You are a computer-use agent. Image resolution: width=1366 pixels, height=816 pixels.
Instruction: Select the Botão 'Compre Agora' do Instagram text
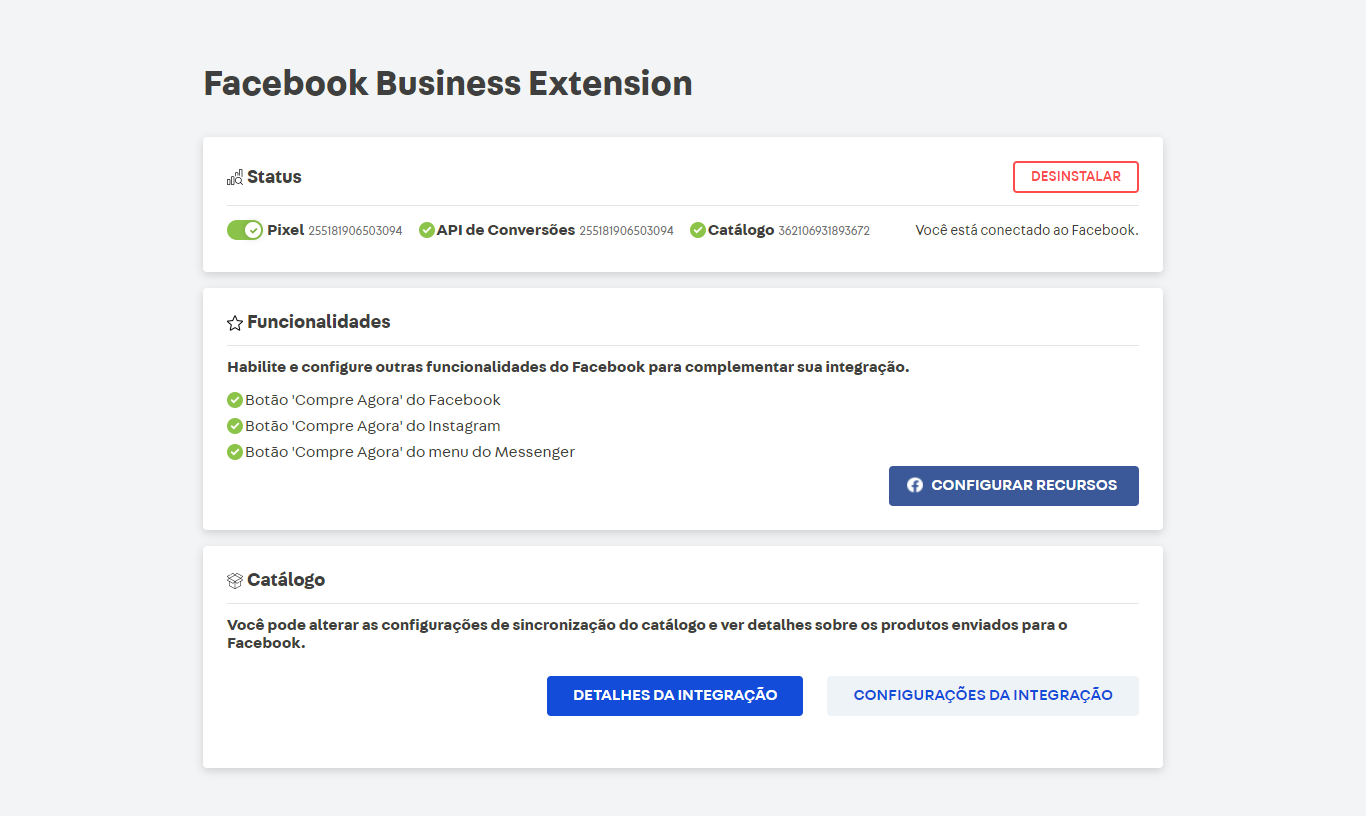pyautogui.click(x=372, y=426)
